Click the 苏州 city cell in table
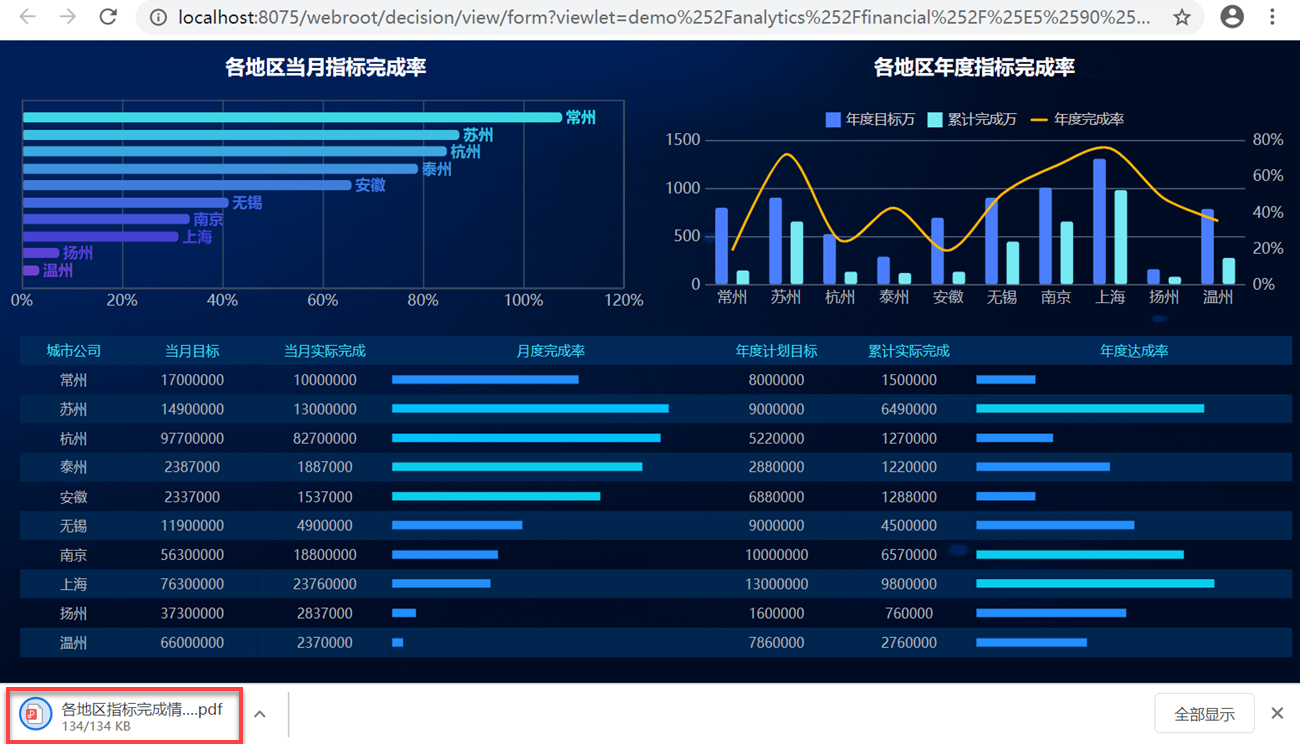This screenshot has height=744, width=1300. (x=73, y=409)
